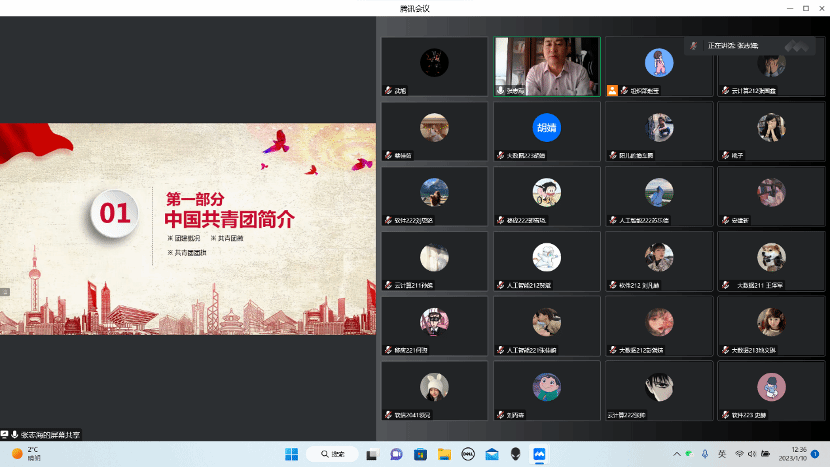Select the active speaker's video tile
Screen dimensions: 830x468
(x=547, y=66)
